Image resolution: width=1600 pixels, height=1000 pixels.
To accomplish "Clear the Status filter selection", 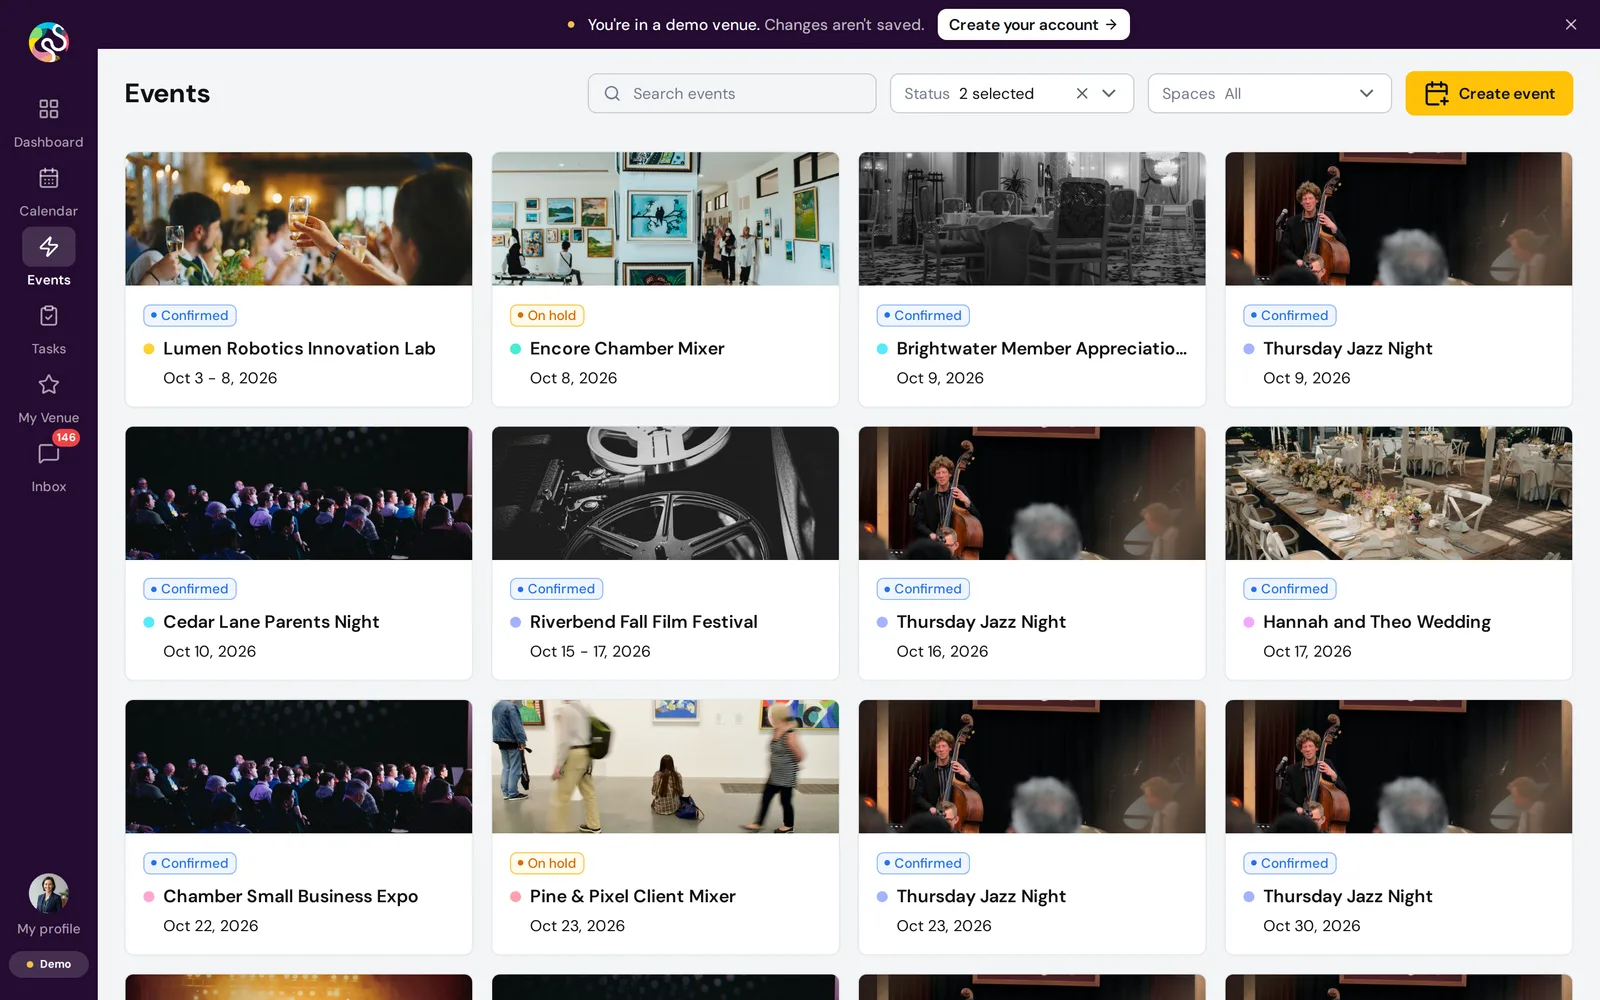I will click(1082, 94).
